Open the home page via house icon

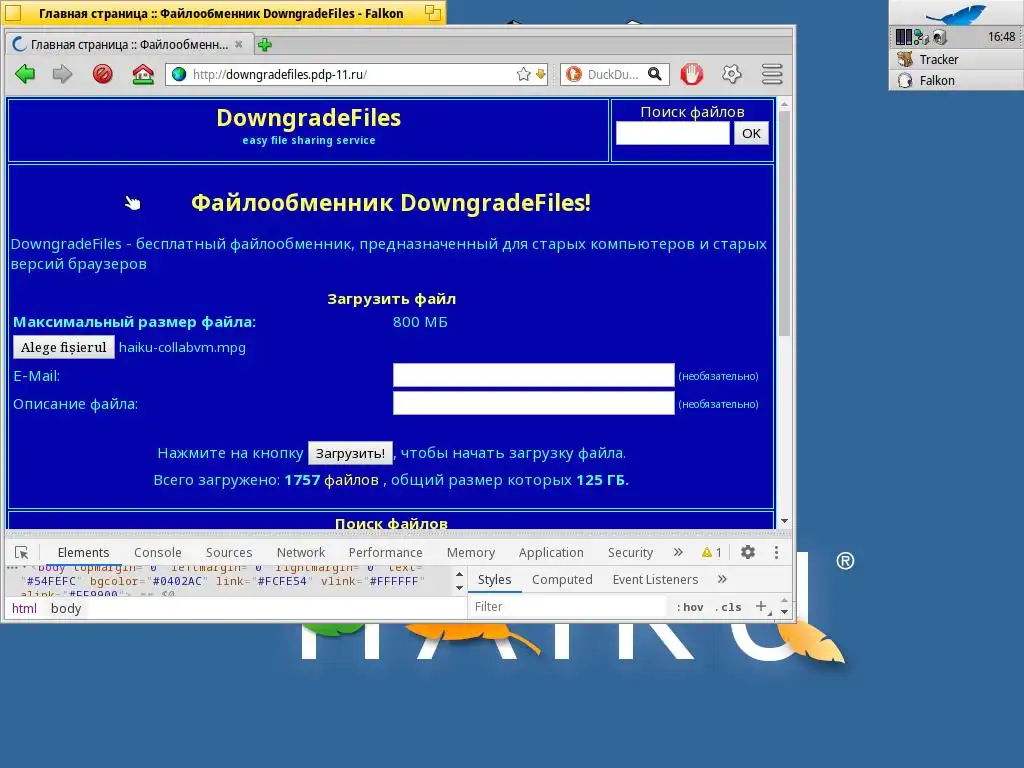[x=143, y=74]
